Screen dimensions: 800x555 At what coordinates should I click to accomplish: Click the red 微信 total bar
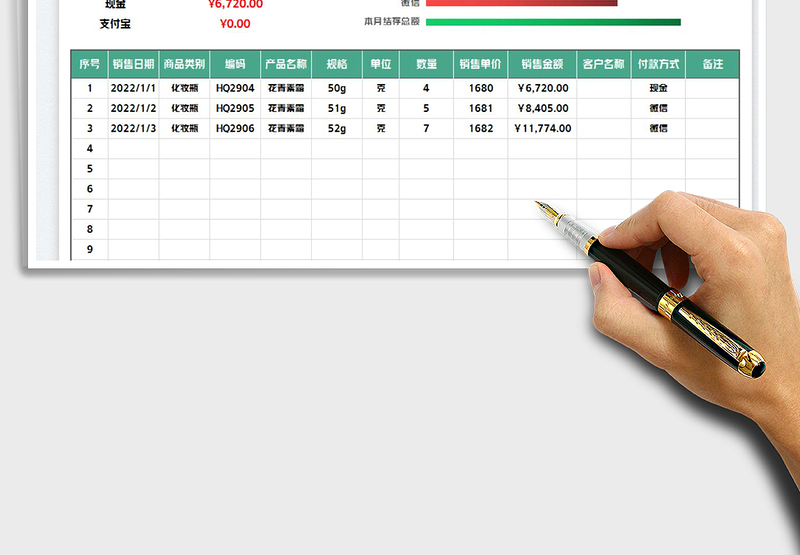521,3
